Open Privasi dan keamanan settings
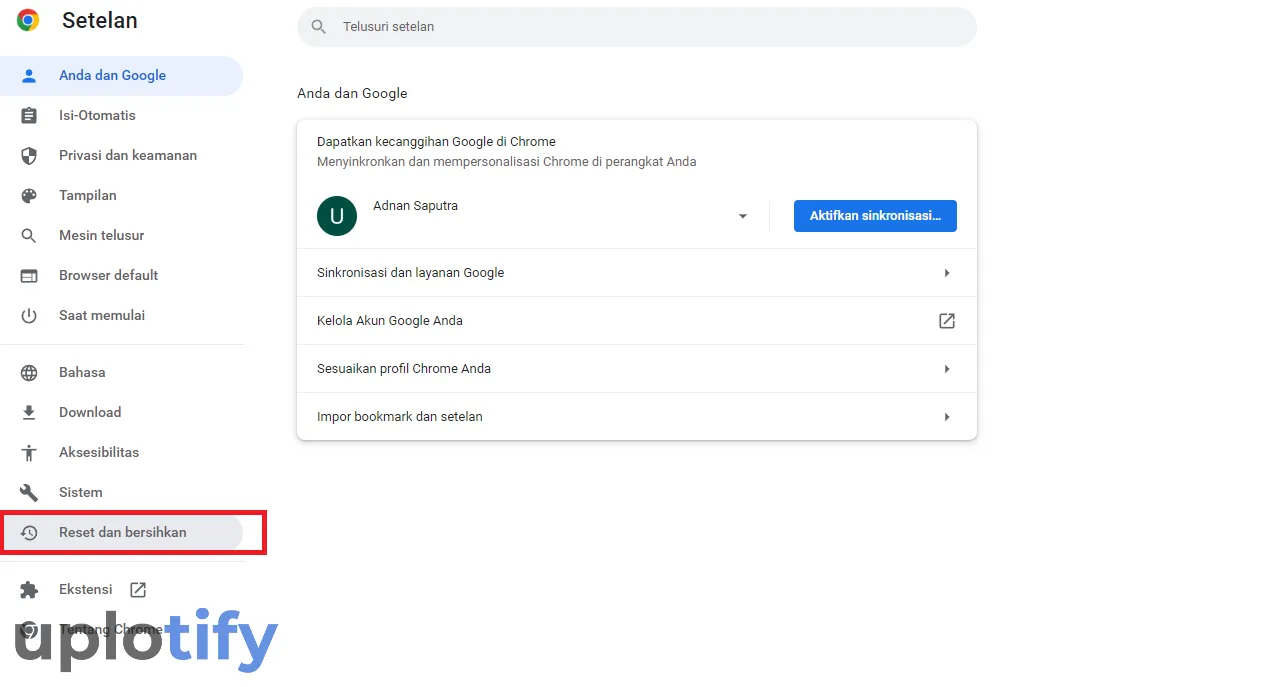 (x=121, y=155)
